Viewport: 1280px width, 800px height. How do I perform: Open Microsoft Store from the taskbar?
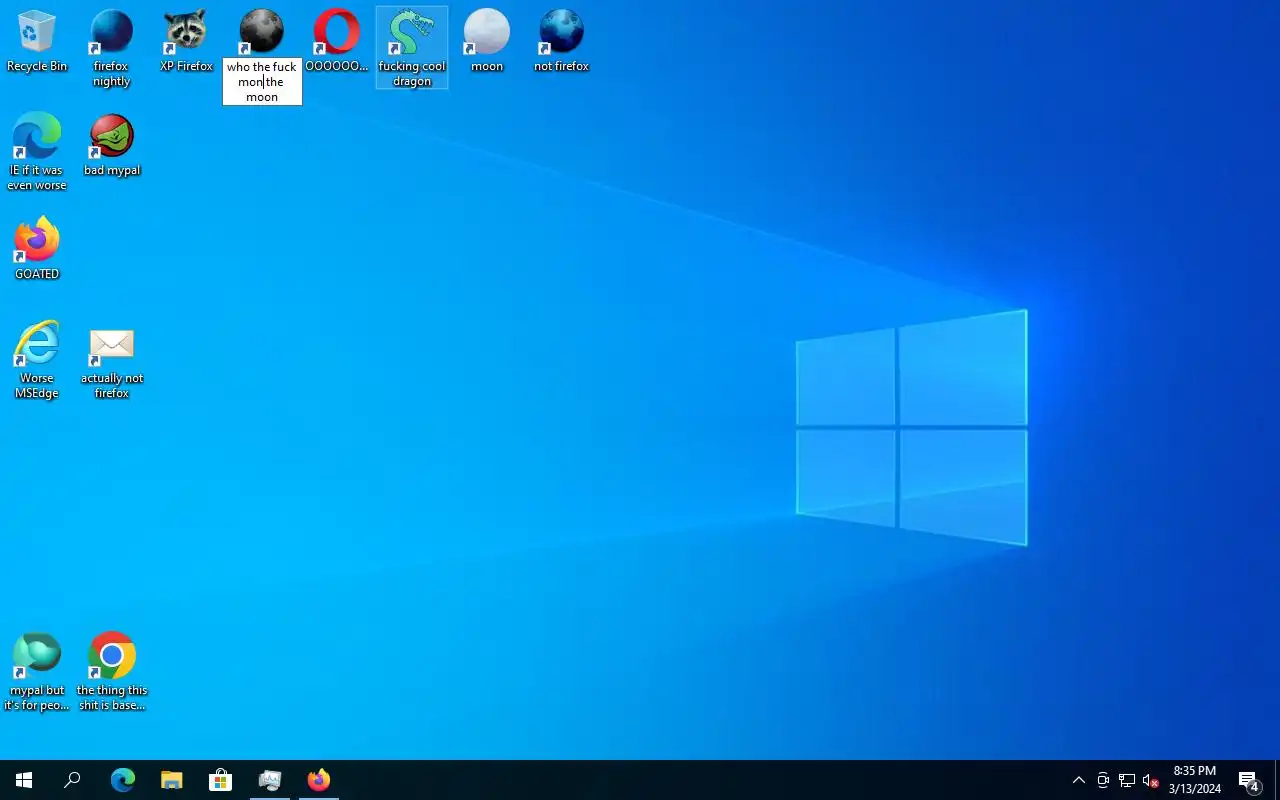pyautogui.click(x=220, y=780)
